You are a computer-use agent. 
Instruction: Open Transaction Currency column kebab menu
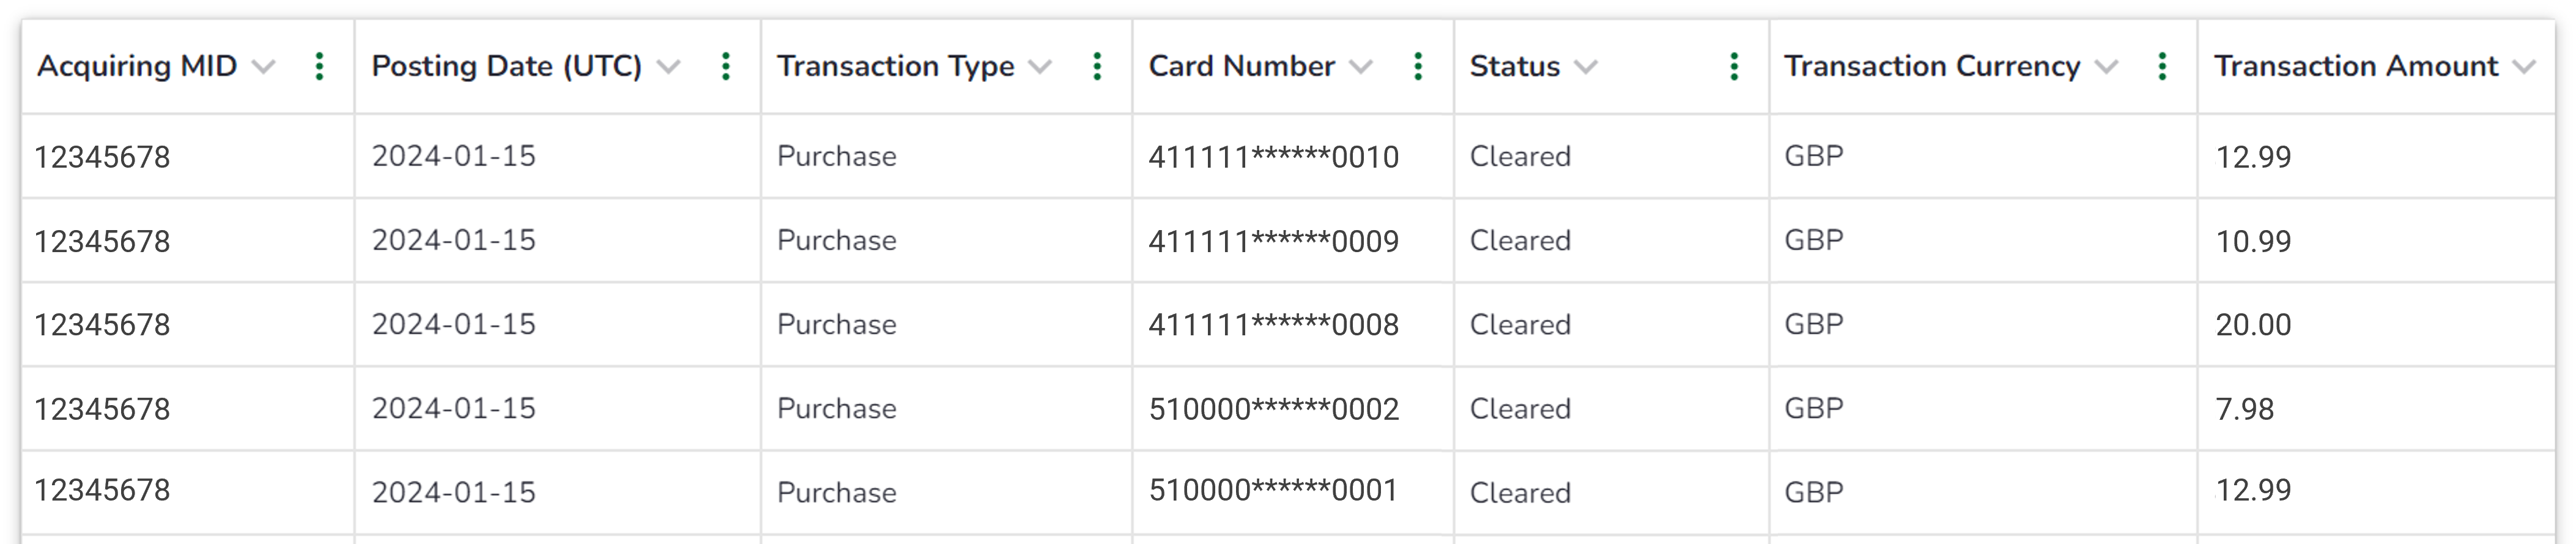click(x=2162, y=67)
